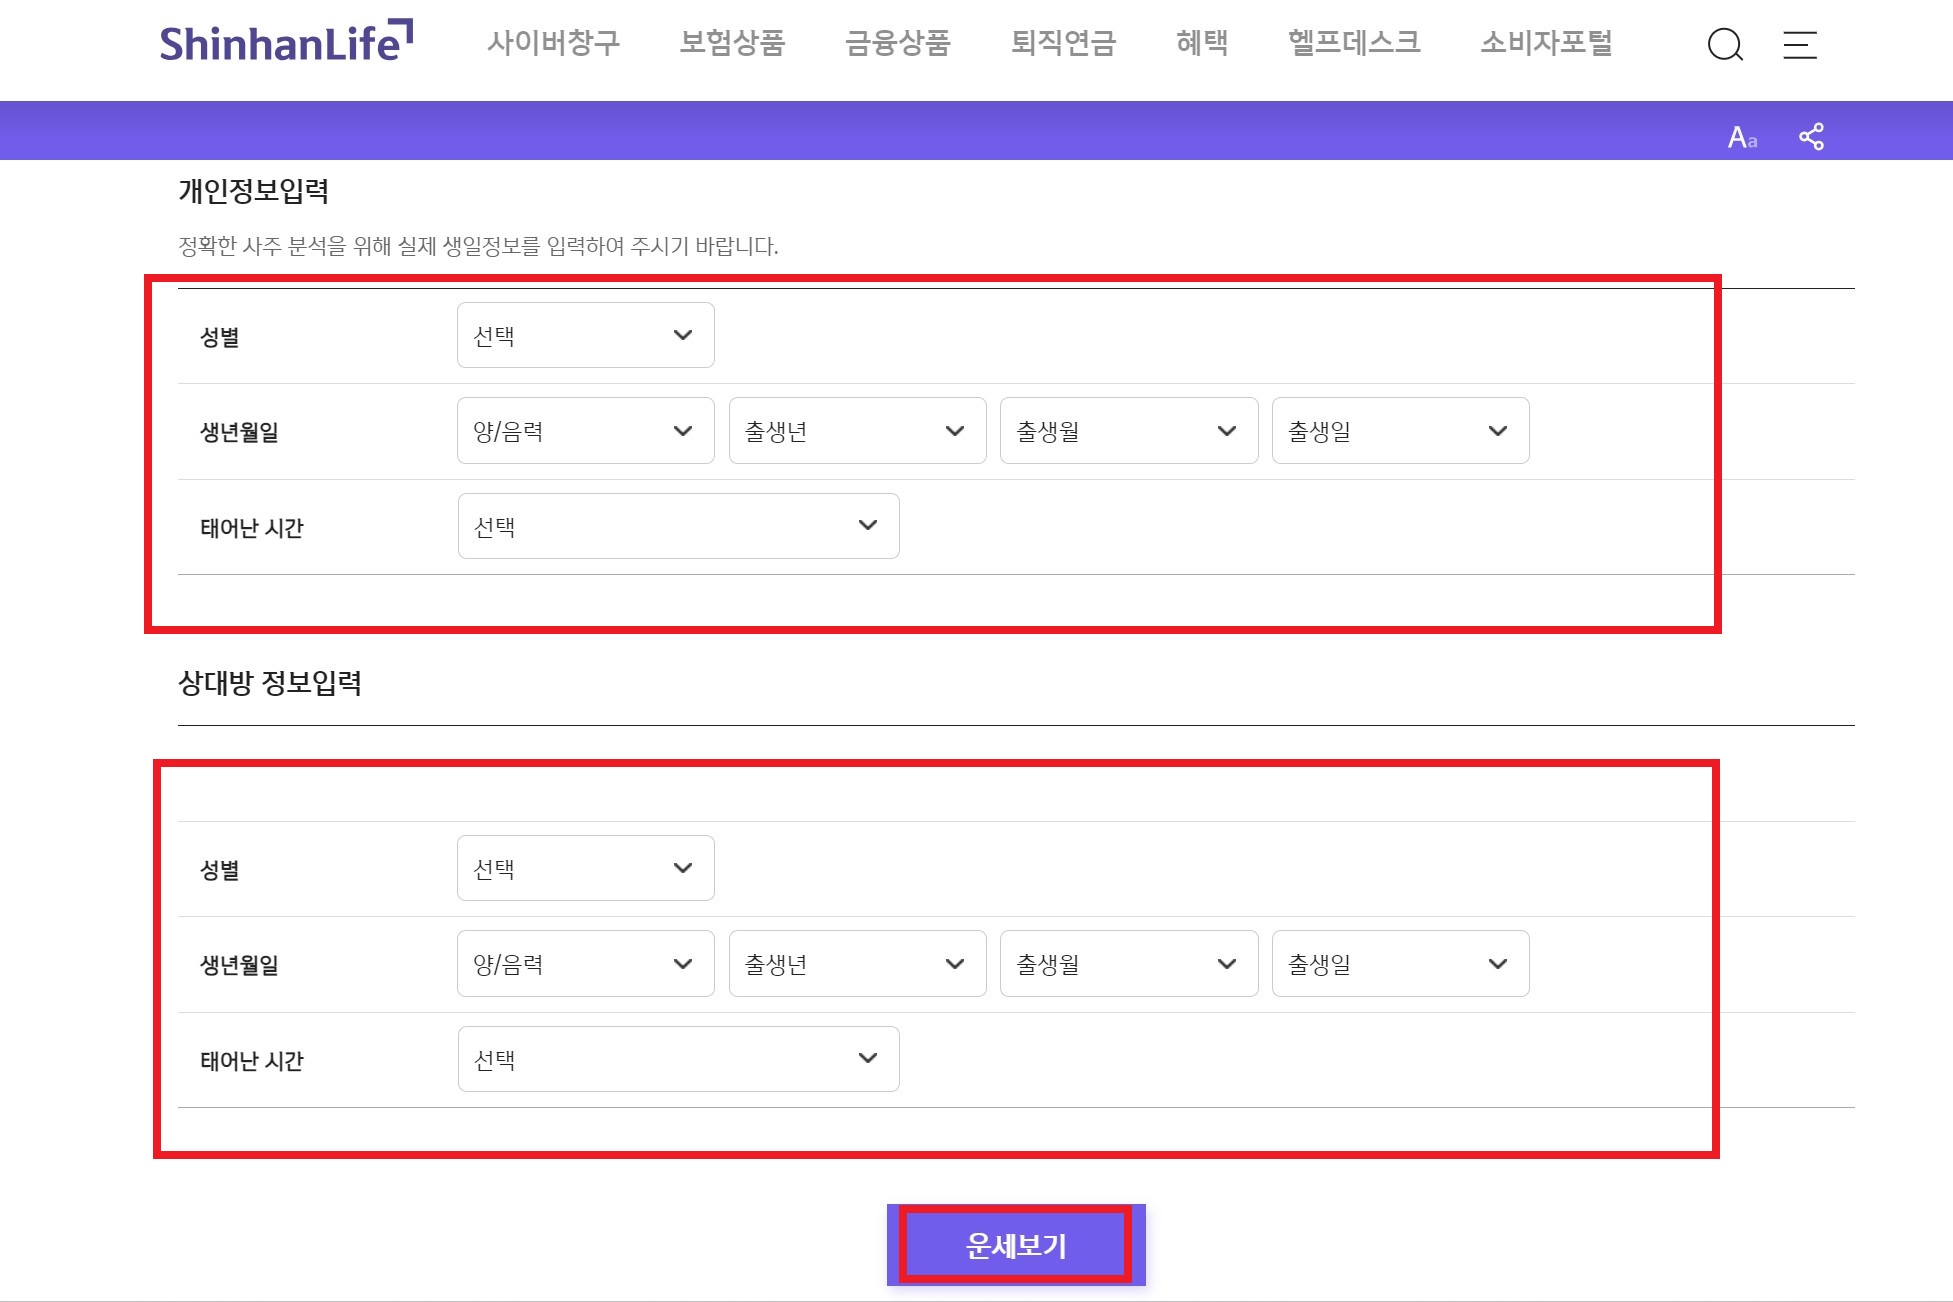Viewport: 1953px width, 1302px height.
Task: Open the 성별 dropdown in 개인정보입력
Action: (x=585, y=335)
